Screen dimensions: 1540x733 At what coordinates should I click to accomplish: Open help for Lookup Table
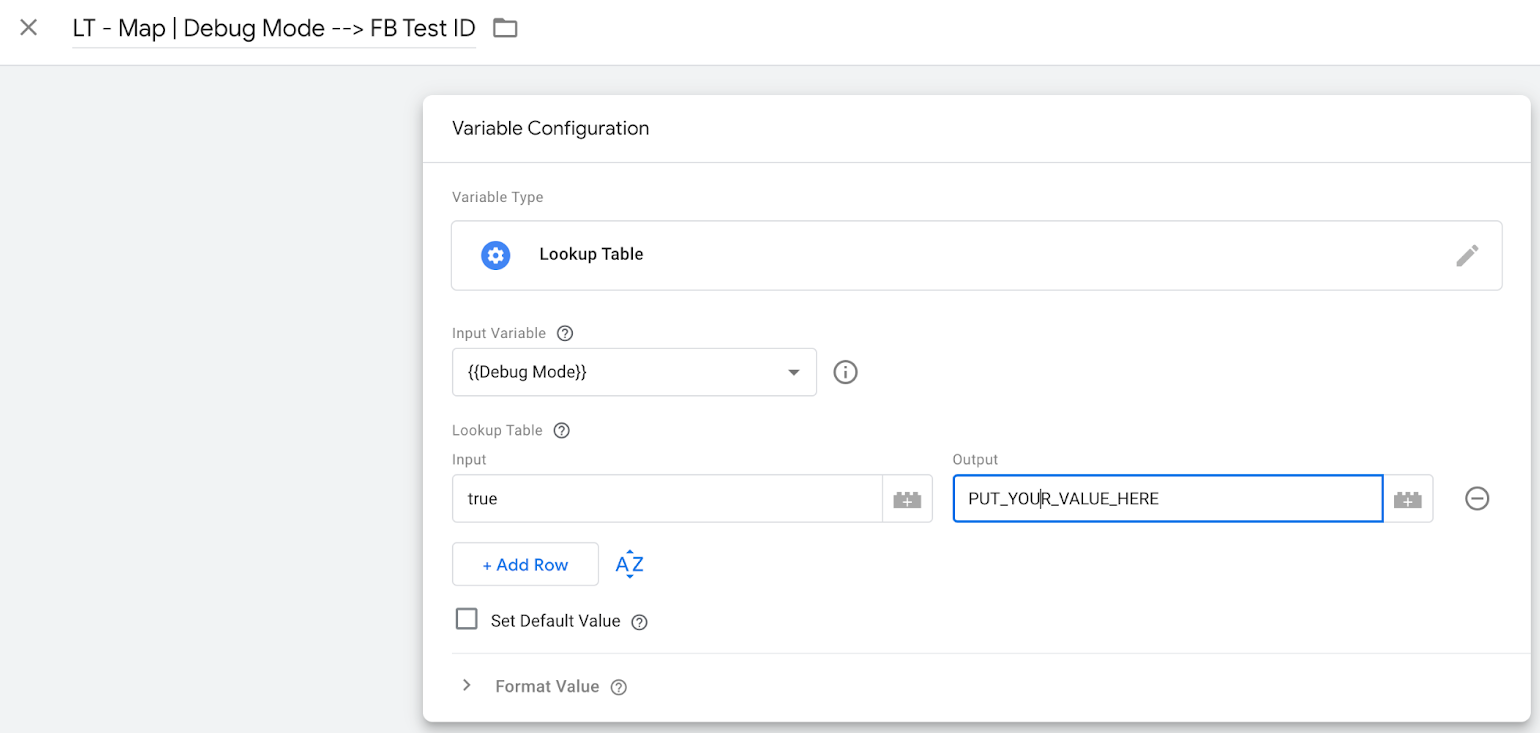coord(561,430)
